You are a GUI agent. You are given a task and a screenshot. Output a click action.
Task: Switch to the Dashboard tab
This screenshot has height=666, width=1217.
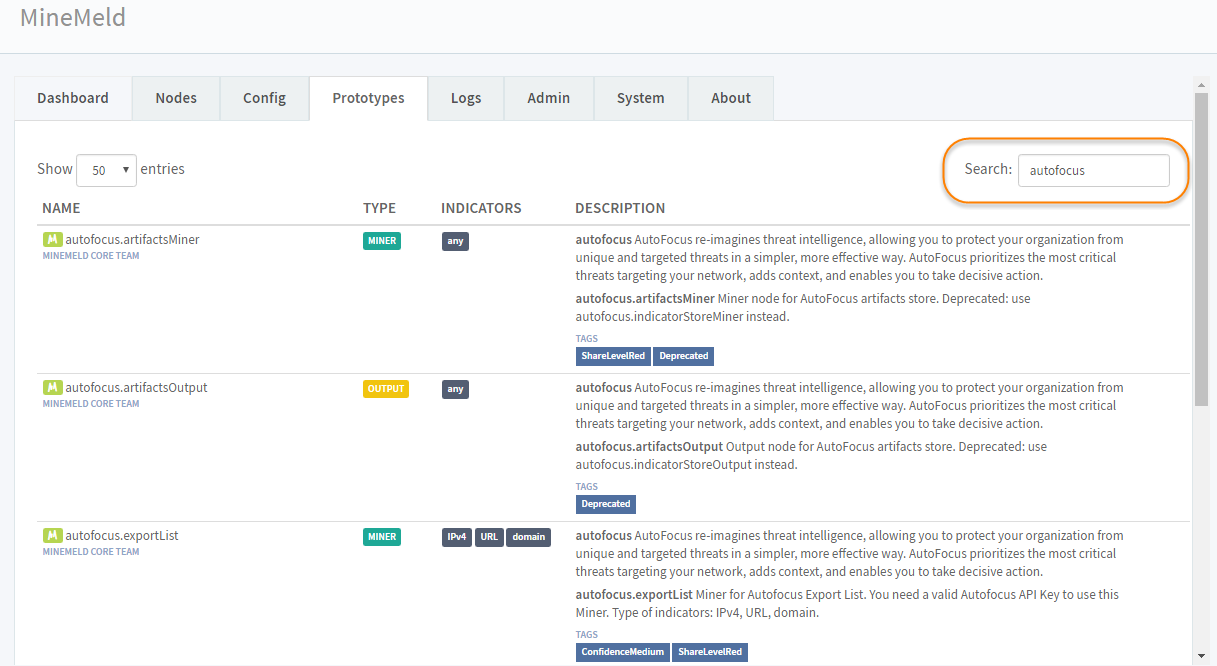73,98
